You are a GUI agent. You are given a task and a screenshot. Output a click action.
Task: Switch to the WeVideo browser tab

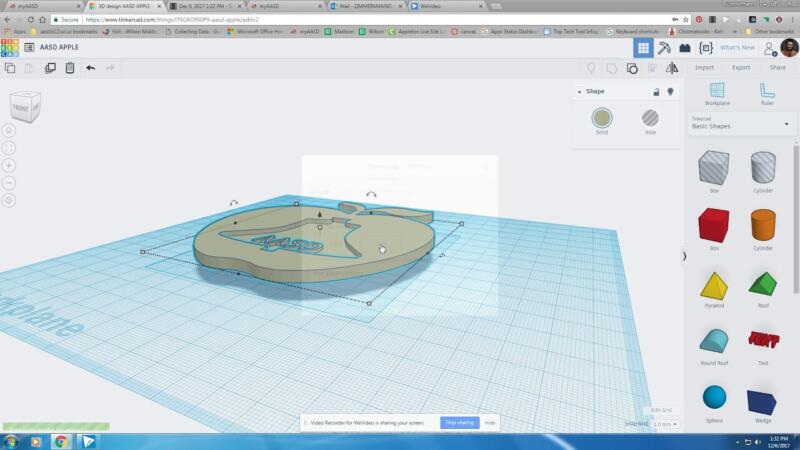pyautogui.click(x=430, y=6)
